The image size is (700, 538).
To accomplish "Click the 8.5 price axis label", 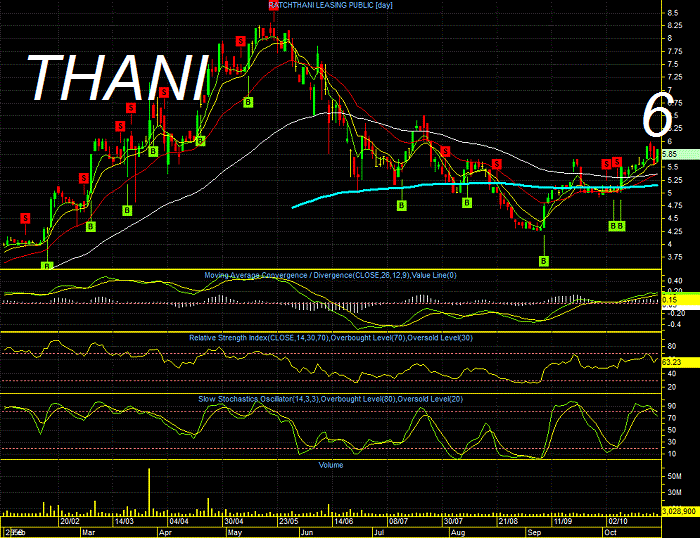I will (x=673, y=13).
